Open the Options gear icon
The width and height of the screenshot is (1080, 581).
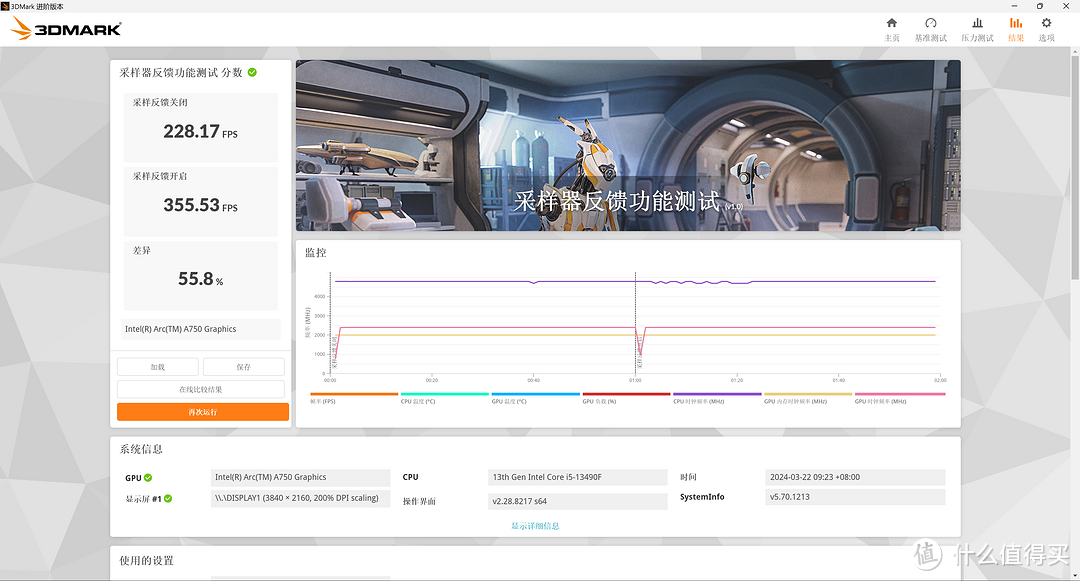pyautogui.click(x=1046, y=23)
